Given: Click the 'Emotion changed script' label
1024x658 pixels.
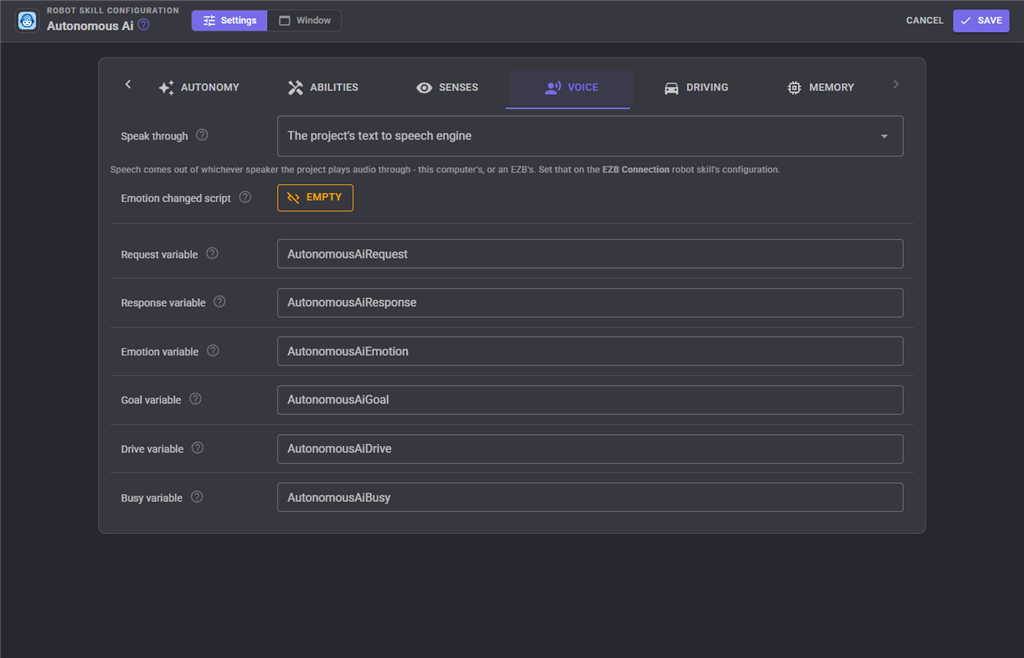Looking at the screenshot, I should coord(176,198).
